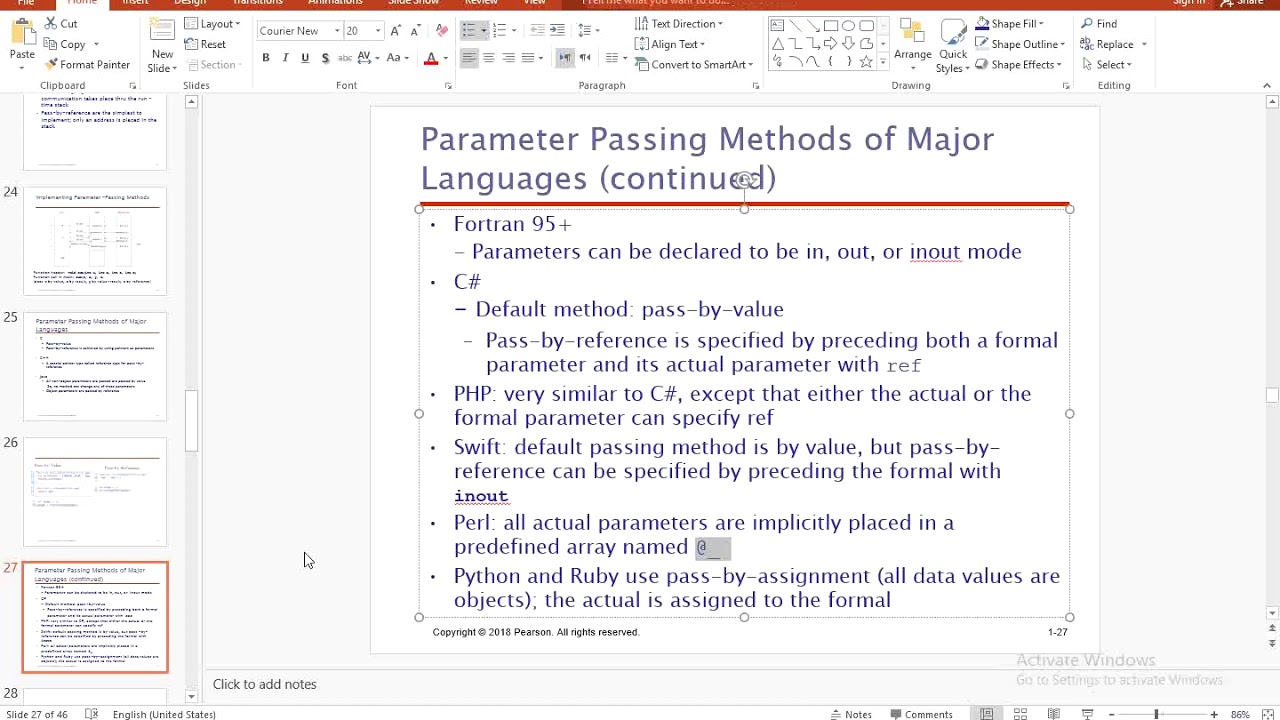This screenshot has height=720, width=1280.
Task: Select the right arrow shape
Action: tap(831, 44)
